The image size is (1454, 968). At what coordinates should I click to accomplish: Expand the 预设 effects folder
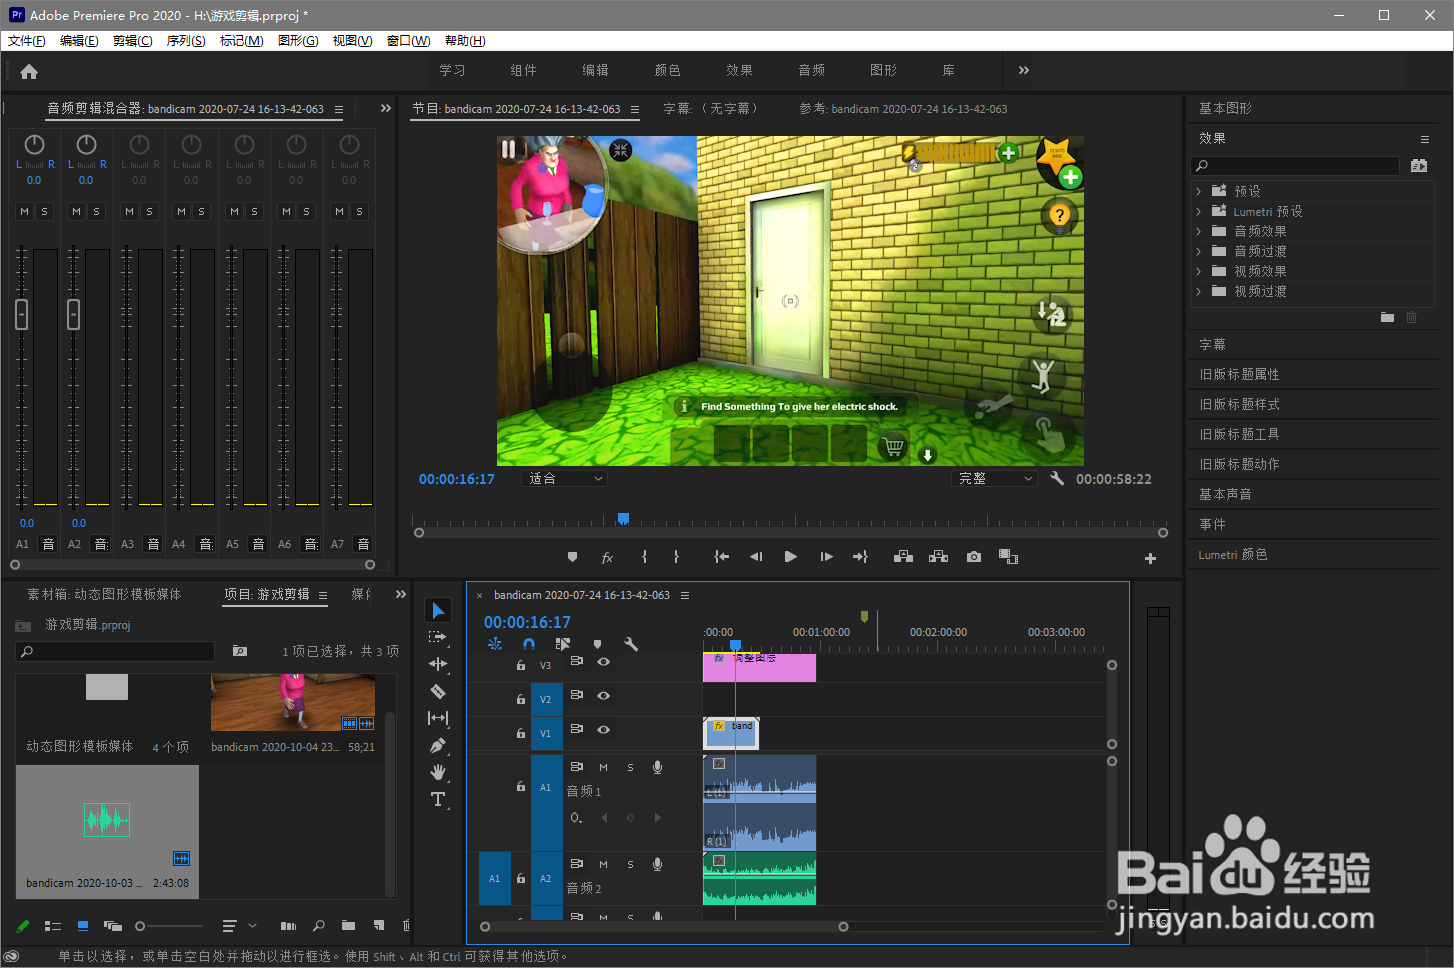click(1199, 191)
